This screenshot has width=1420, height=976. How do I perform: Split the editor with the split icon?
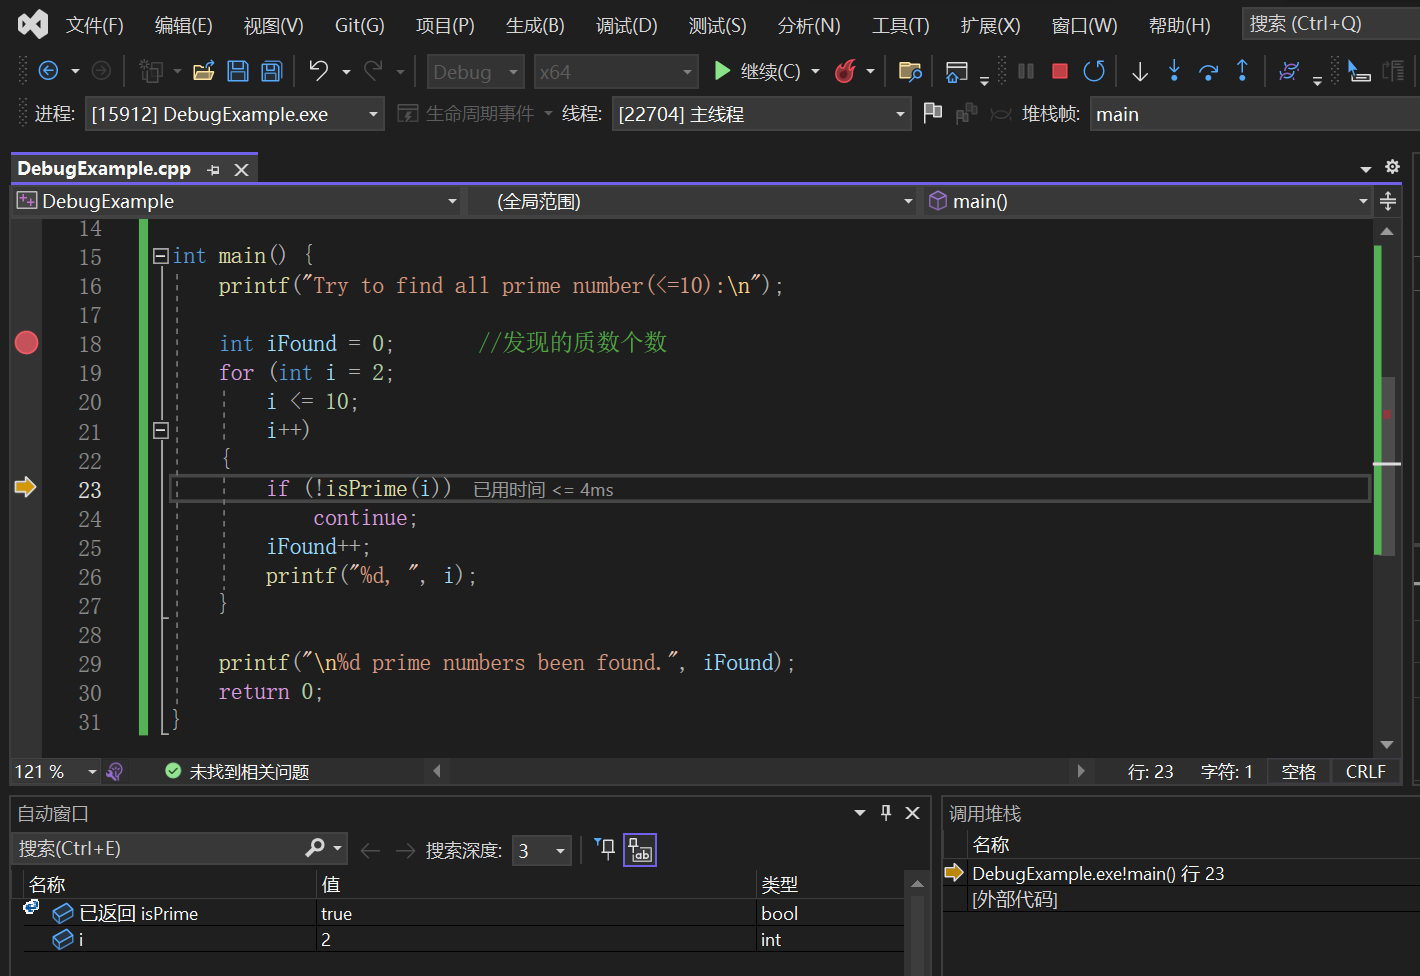point(1388,202)
